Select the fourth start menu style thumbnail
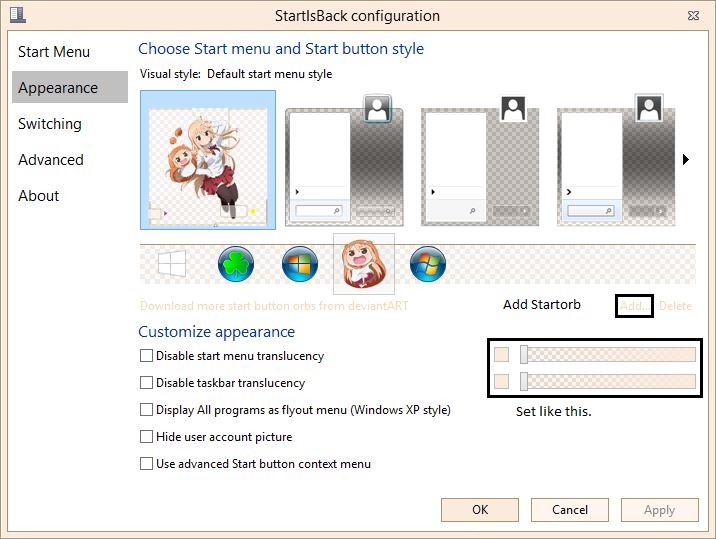This screenshot has width=716, height=539. (x=616, y=160)
